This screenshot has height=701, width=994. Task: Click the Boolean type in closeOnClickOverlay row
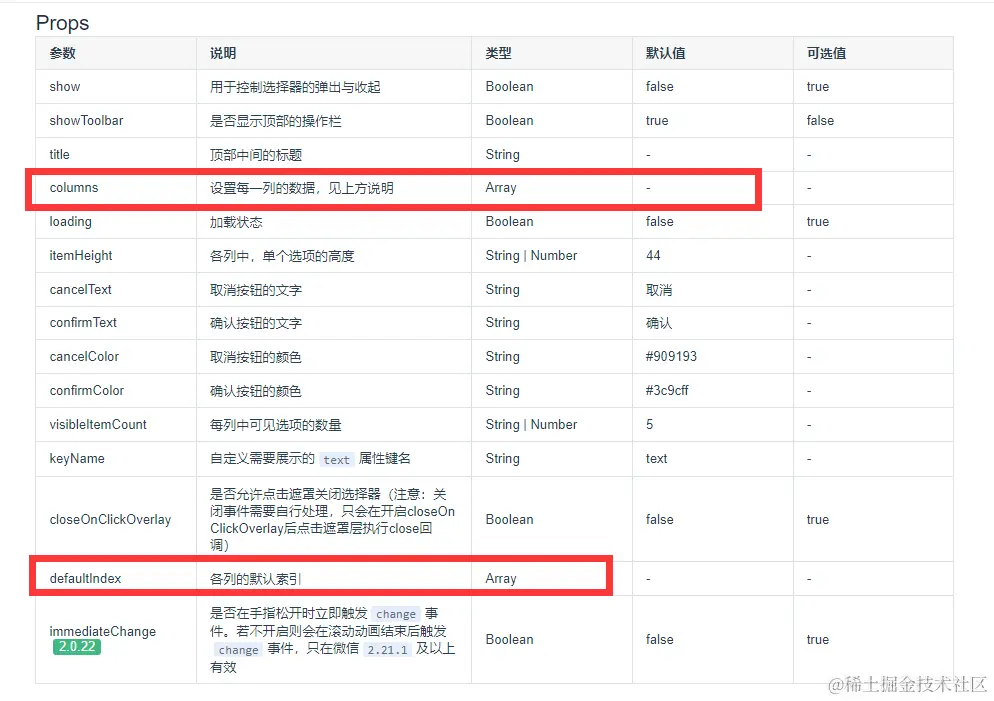[509, 519]
